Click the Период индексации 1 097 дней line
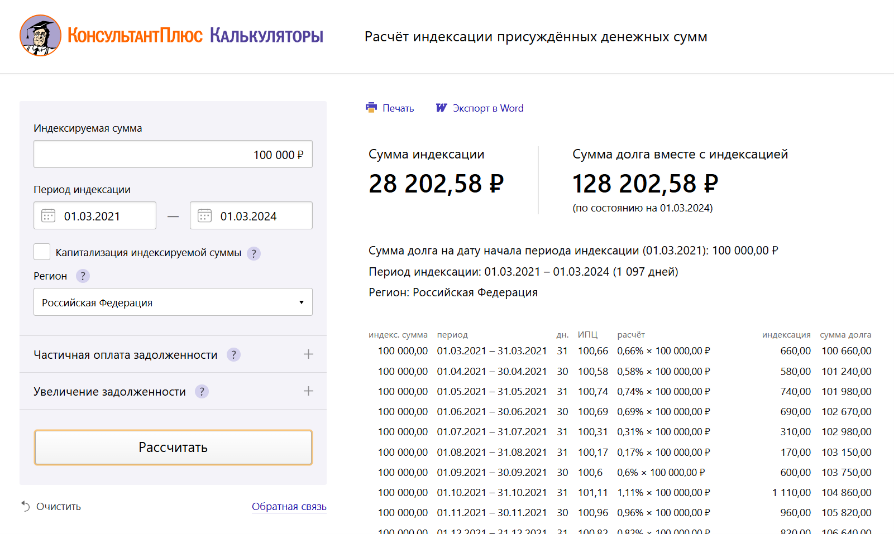This screenshot has width=894, height=534. [523, 272]
